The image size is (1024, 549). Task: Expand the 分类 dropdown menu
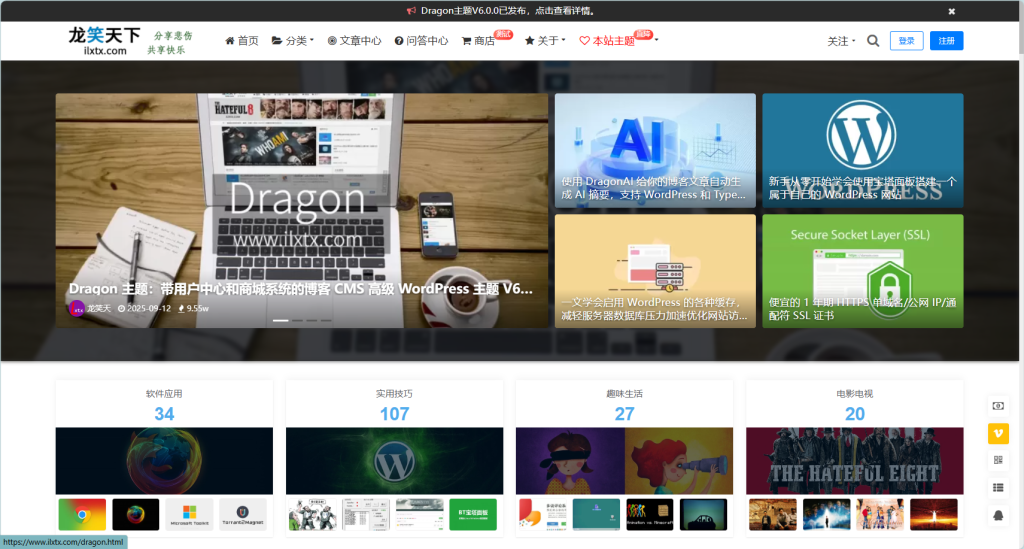pyautogui.click(x=292, y=41)
